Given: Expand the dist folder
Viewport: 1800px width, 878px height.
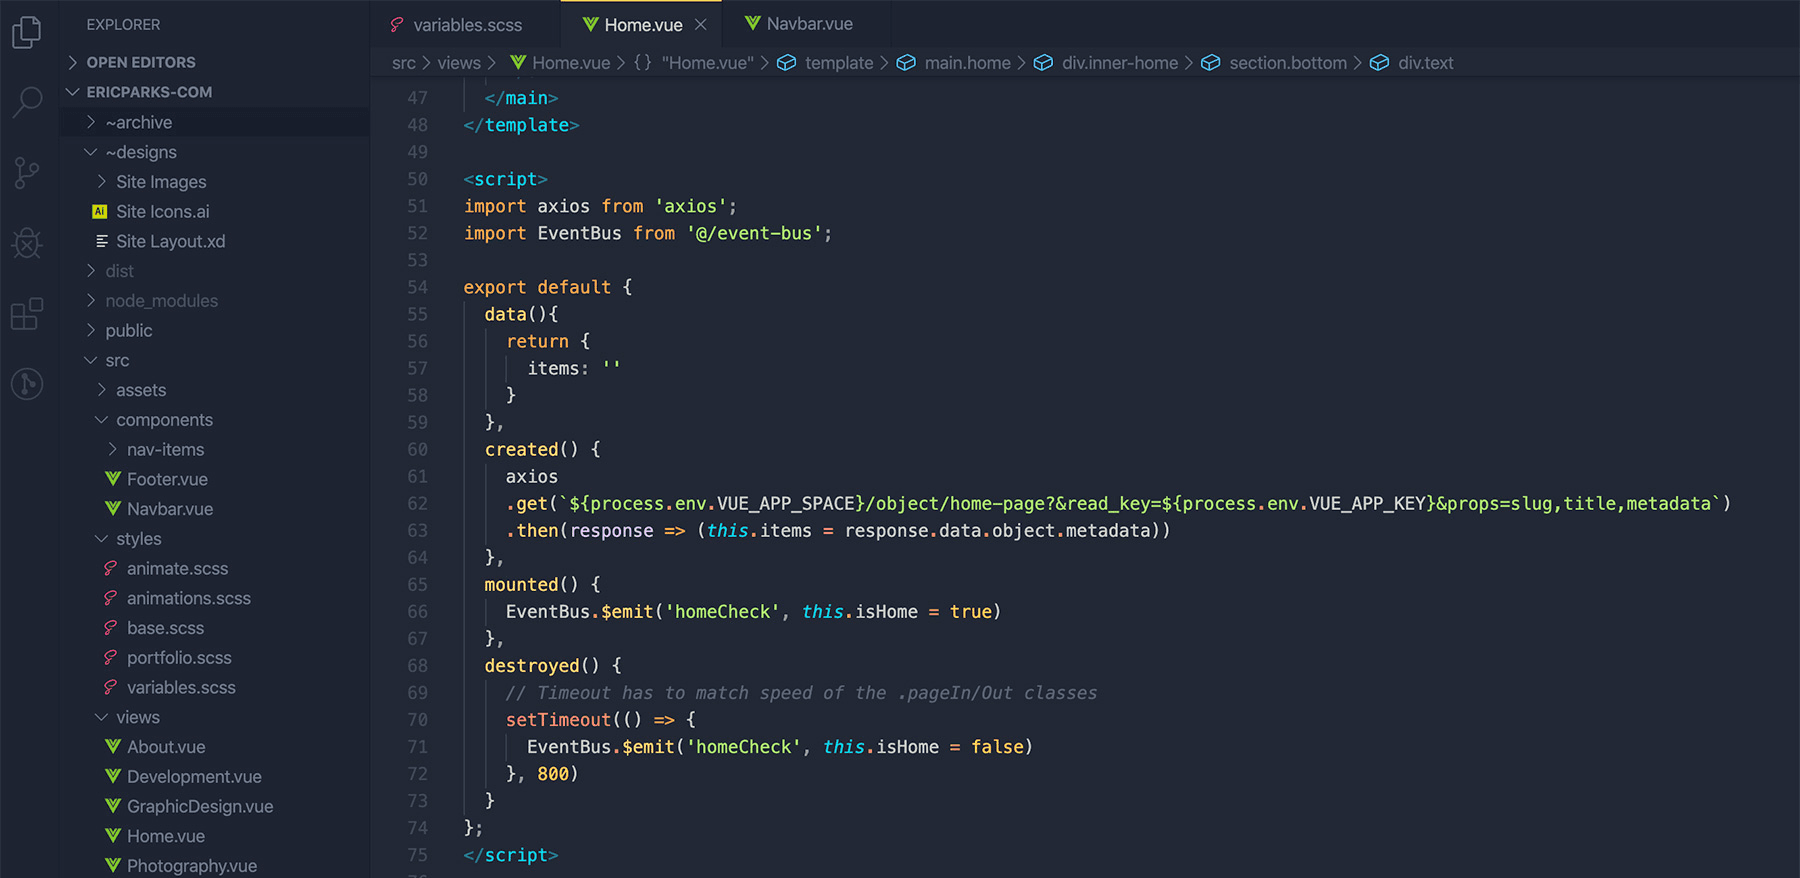Looking at the screenshot, I should point(91,271).
